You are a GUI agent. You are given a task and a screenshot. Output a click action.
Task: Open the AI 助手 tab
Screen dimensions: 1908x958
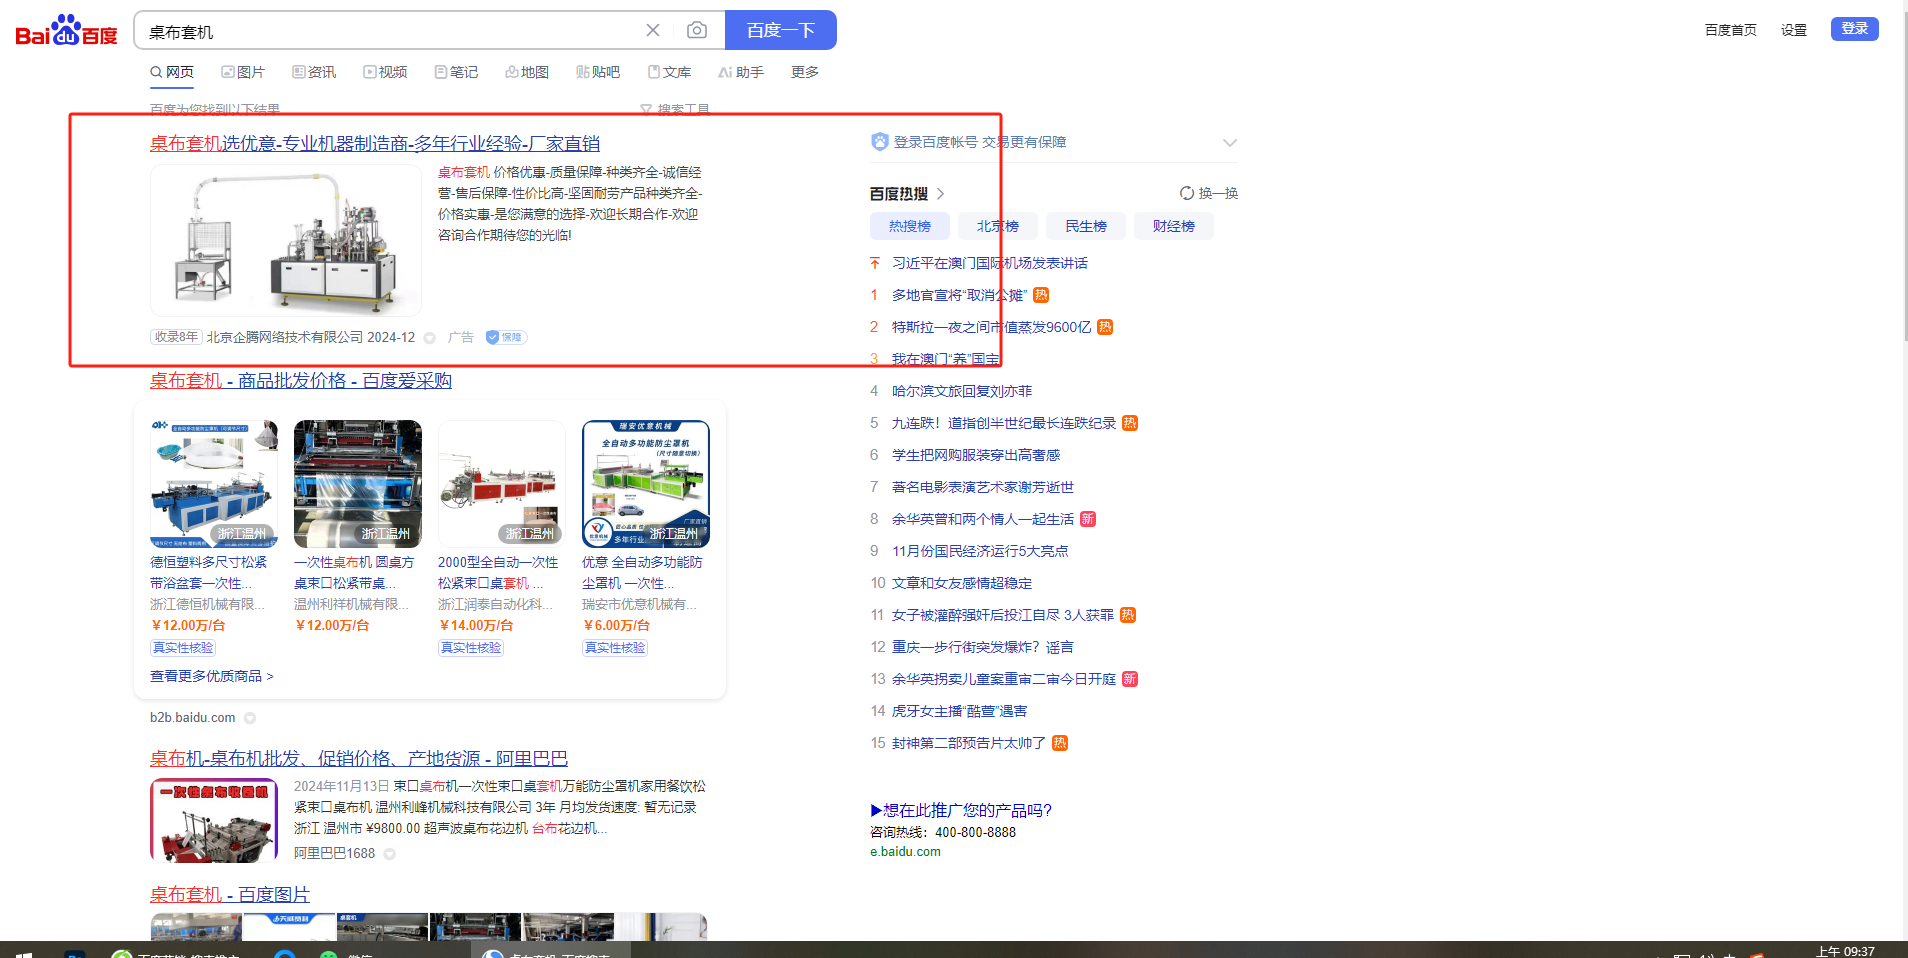[741, 72]
